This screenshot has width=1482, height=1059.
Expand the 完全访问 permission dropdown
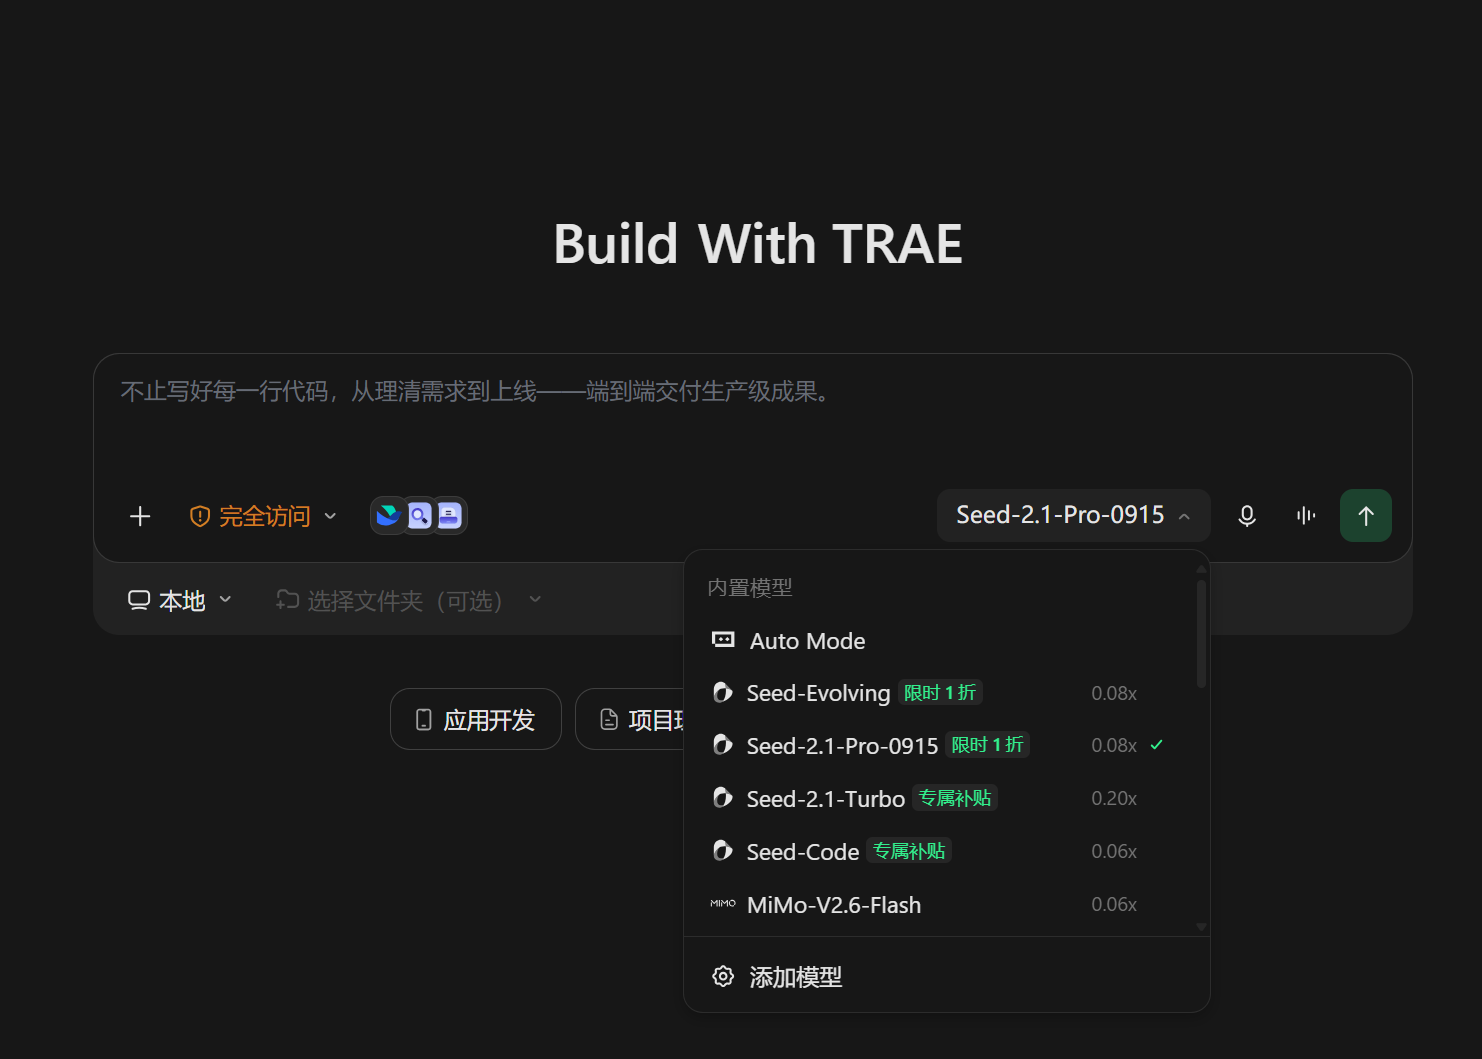point(264,516)
